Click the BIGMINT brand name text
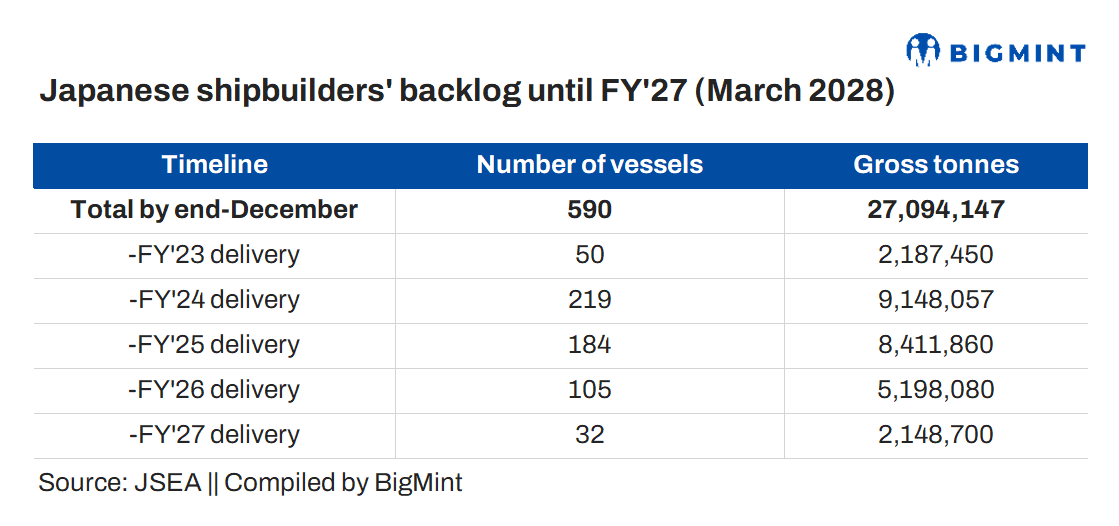Screen dimensions: 1119x526 coord(1017,51)
